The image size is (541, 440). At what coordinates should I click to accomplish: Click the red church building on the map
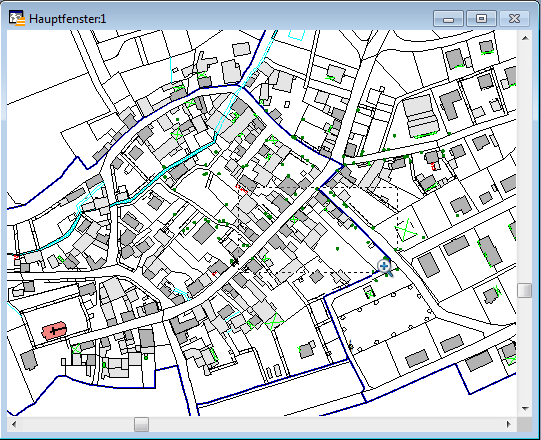click(x=54, y=331)
